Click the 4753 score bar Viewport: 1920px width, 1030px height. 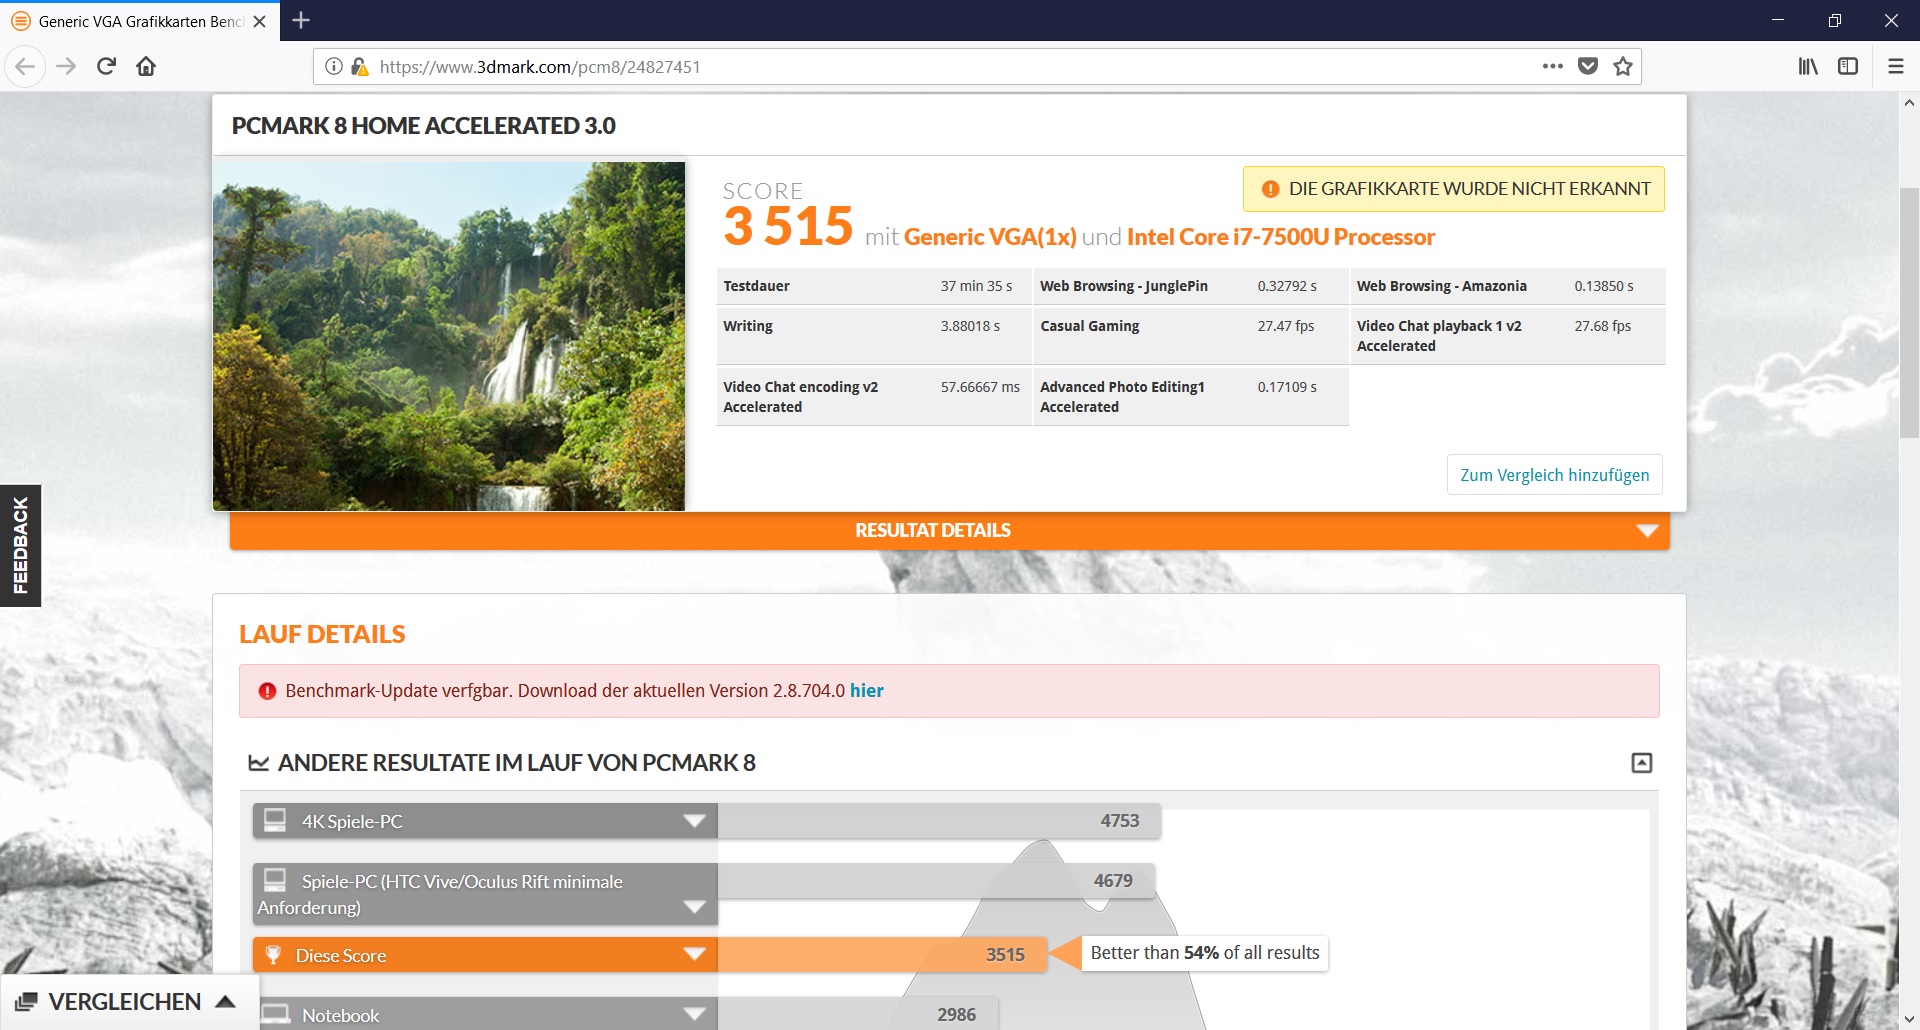click(939, 821)
